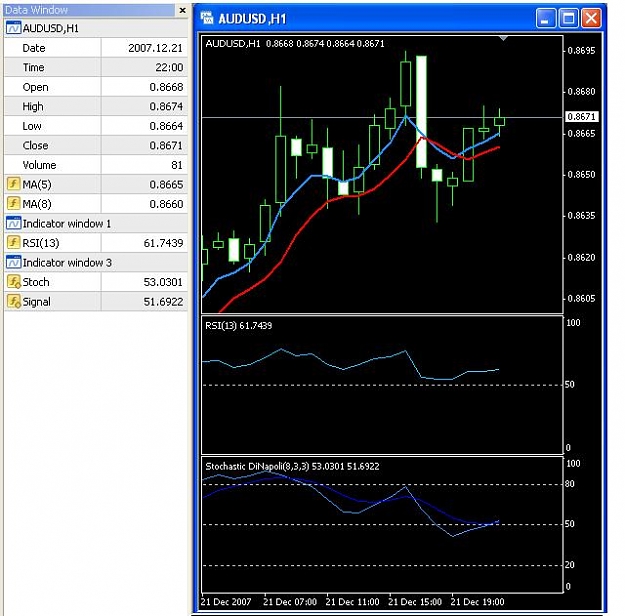Click the MA(5) indicator icon
This screenshot has width=625, height=616.
point(14,184)
